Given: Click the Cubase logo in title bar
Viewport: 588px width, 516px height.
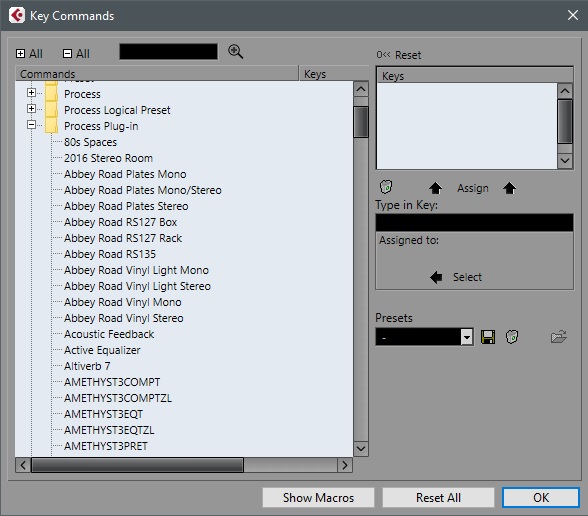Looking at the screenshot, I should [17, 15].
